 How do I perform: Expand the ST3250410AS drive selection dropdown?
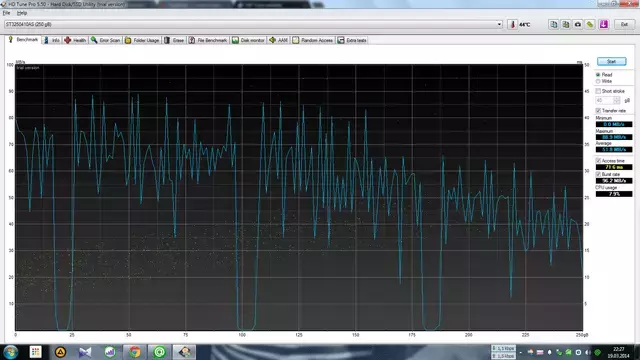(x=499, y=24)
